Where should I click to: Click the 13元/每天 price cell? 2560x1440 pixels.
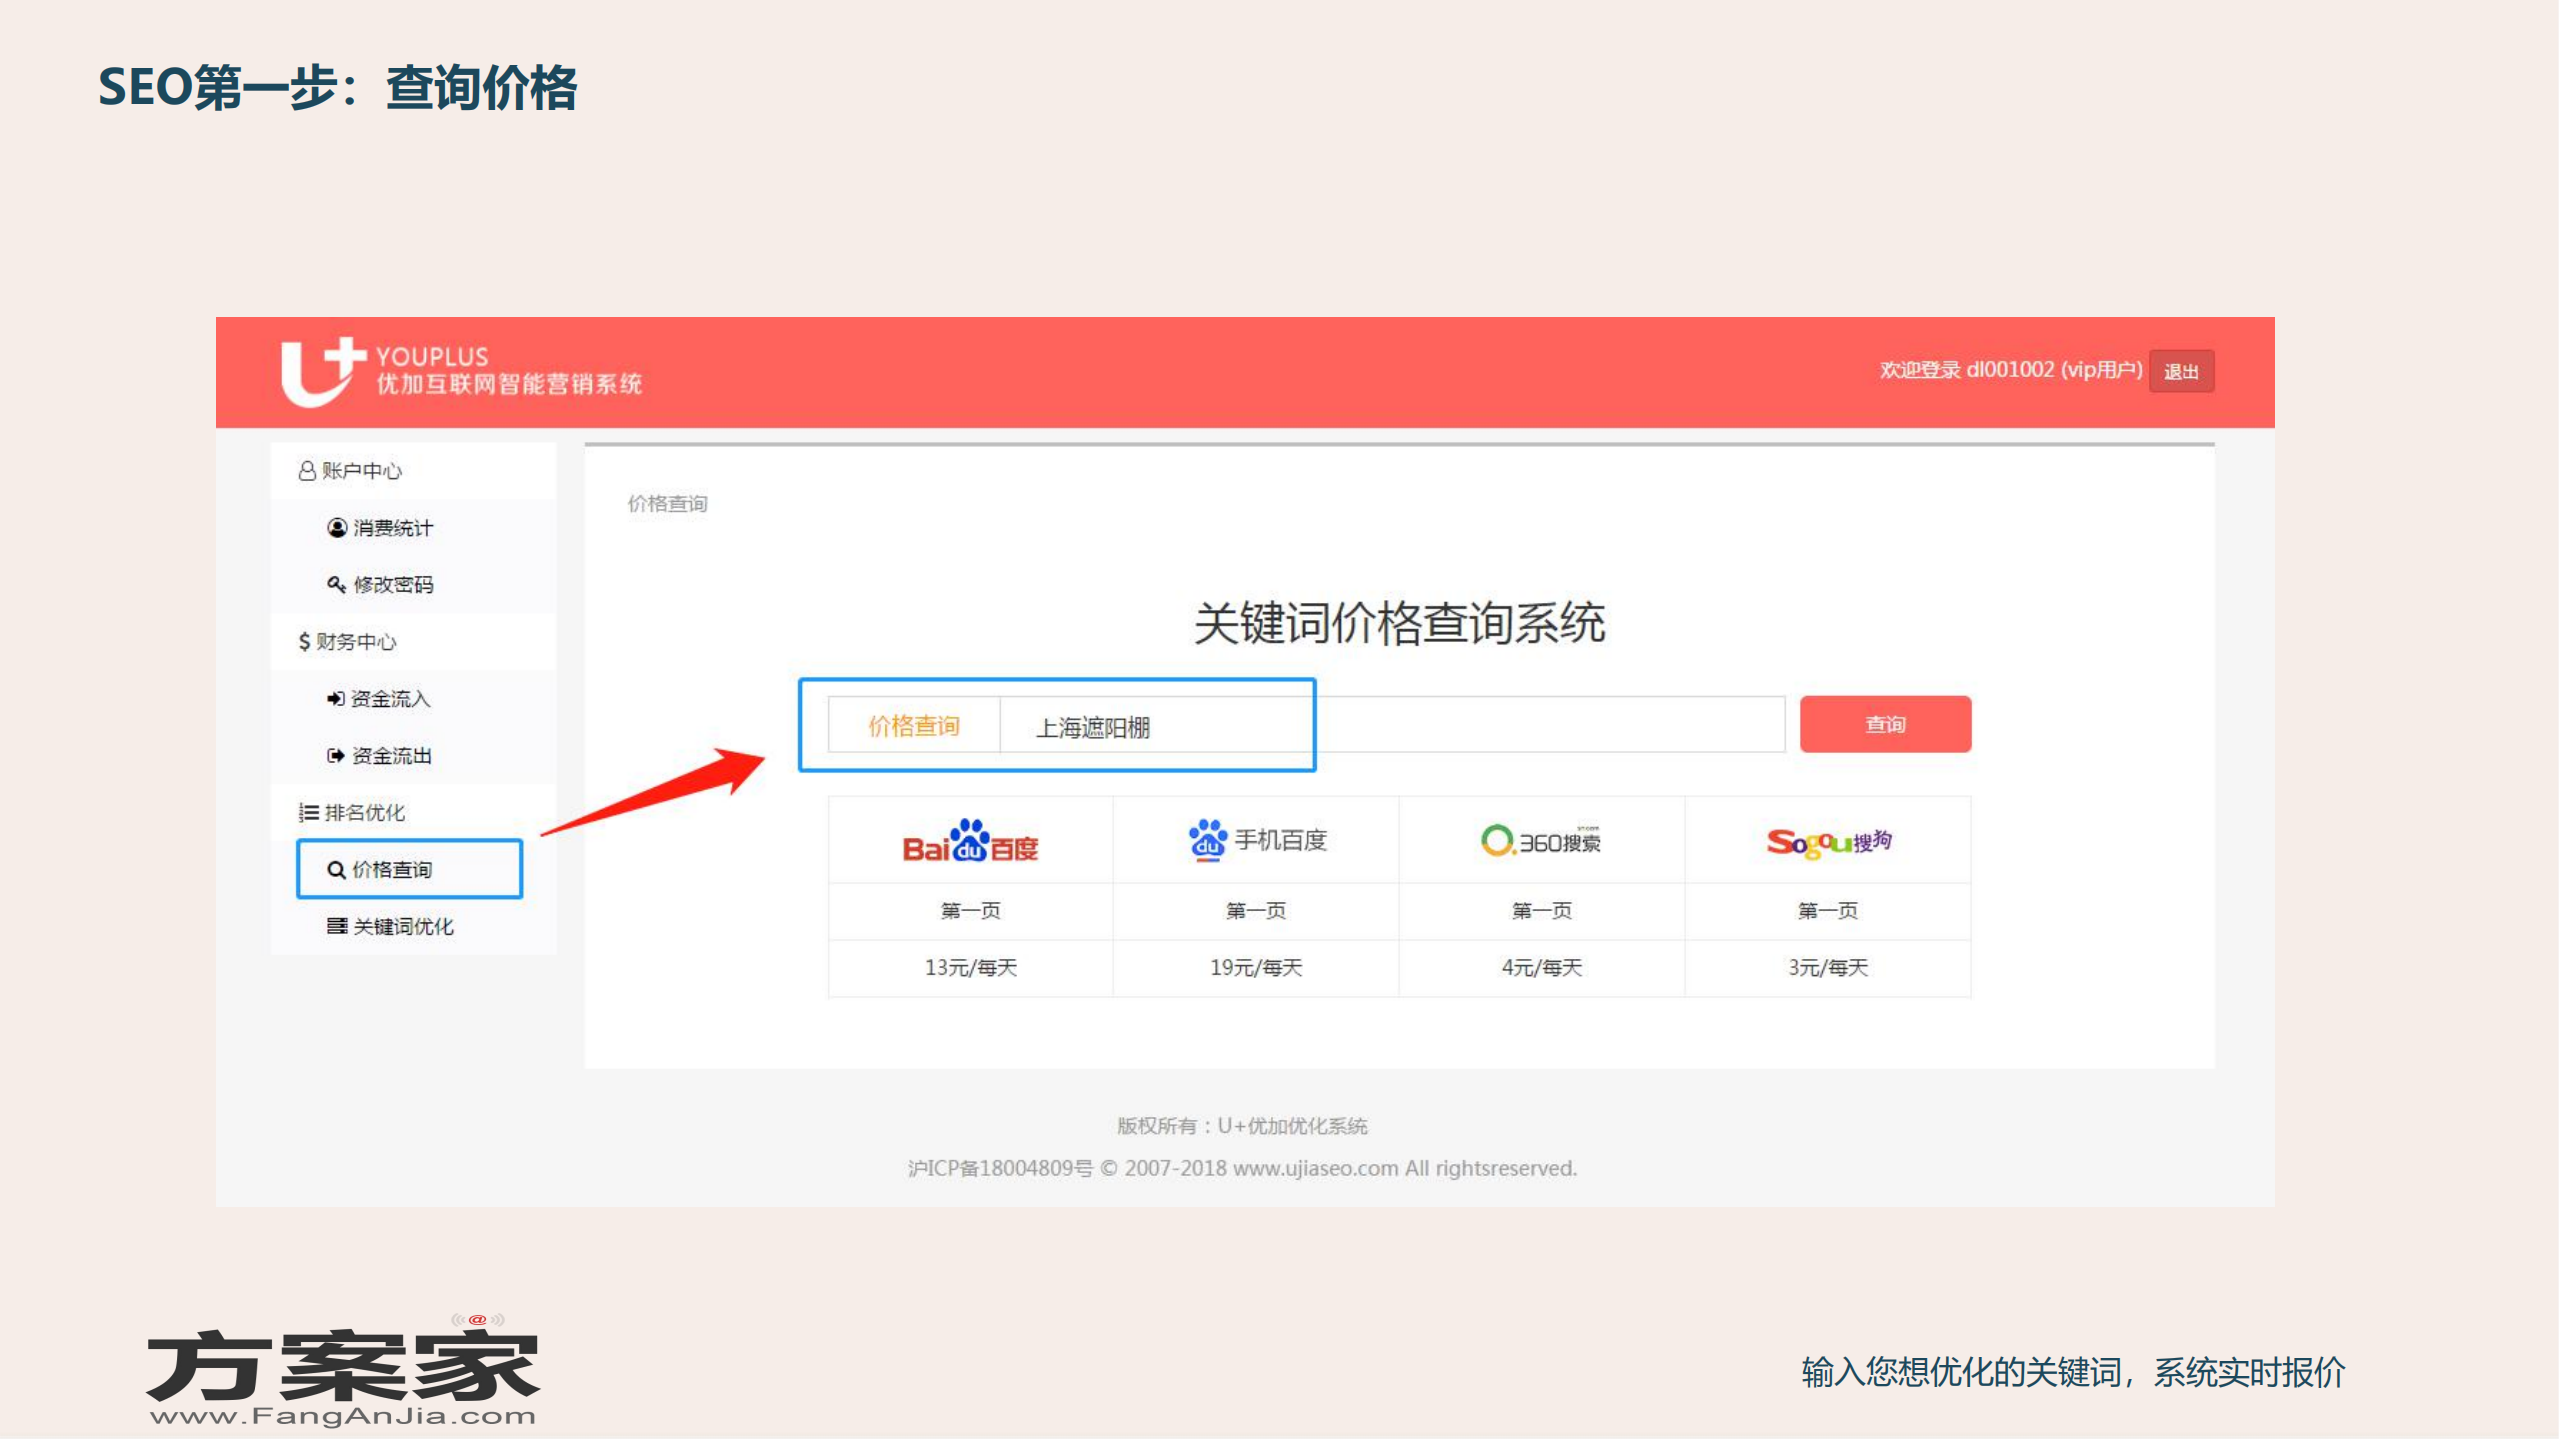(970, 968)
